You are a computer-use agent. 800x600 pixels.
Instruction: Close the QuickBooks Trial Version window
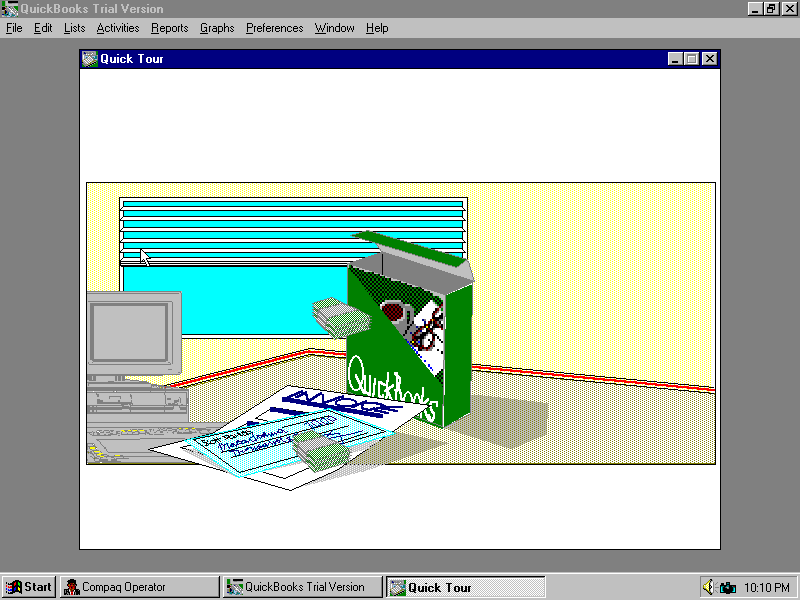tap(789, 9)
